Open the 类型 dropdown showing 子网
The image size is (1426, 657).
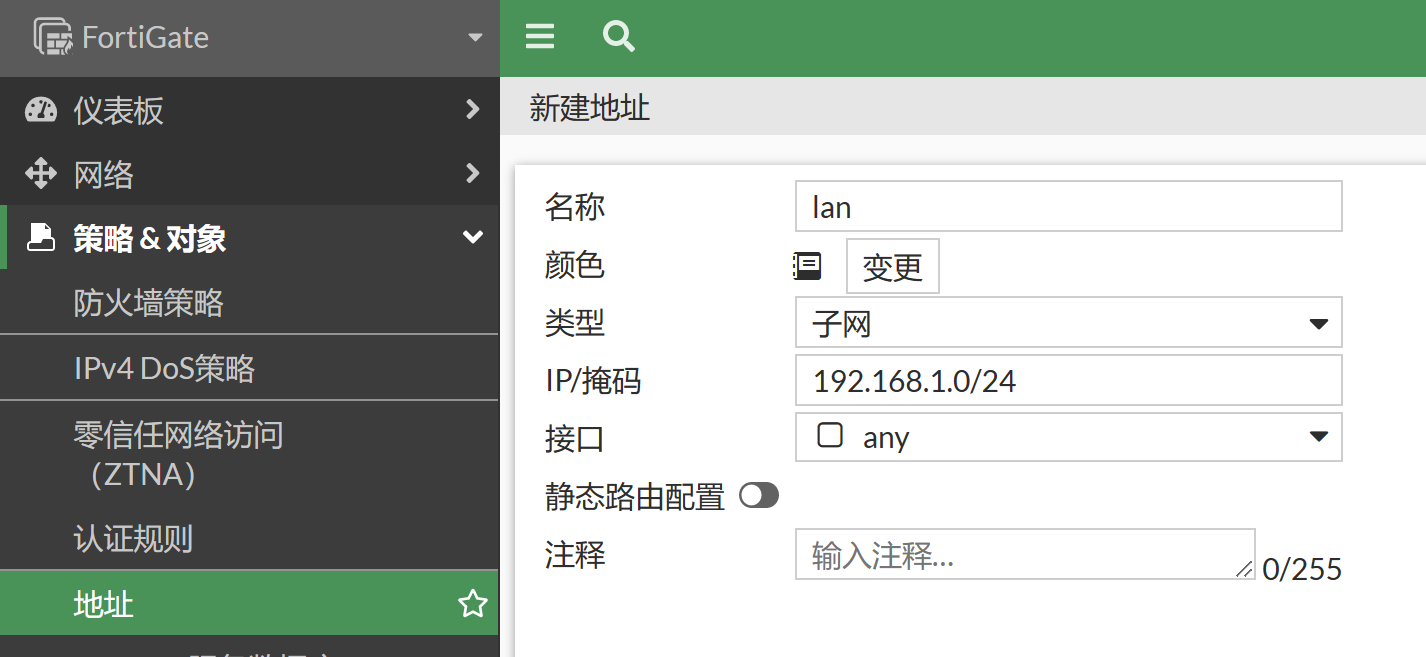pos(1067,323)
